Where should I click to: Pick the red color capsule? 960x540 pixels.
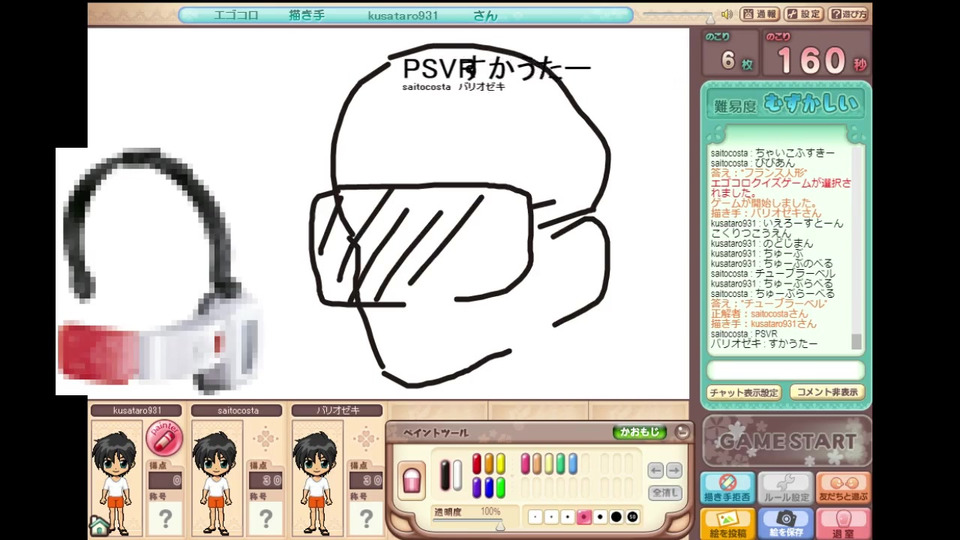(x=476, y=463)
